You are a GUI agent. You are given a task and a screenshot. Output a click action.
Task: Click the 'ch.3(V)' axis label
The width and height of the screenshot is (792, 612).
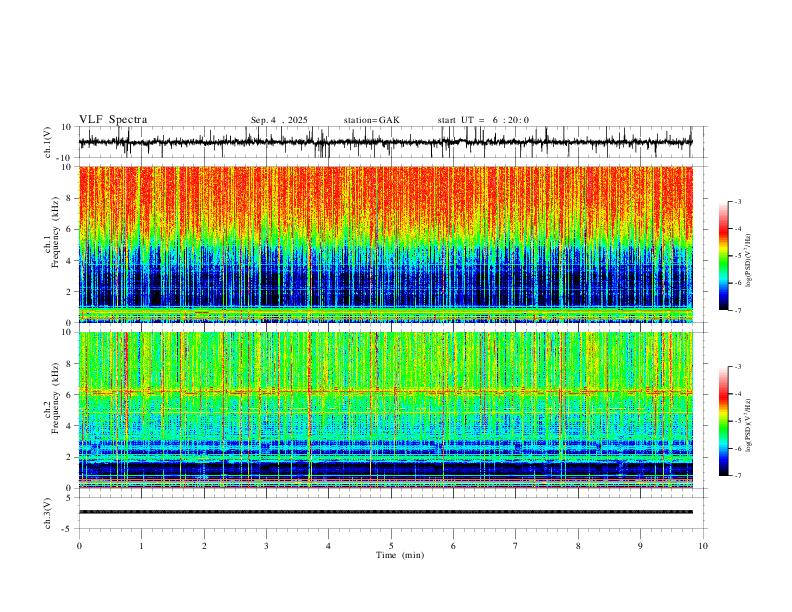pos(48,514)
